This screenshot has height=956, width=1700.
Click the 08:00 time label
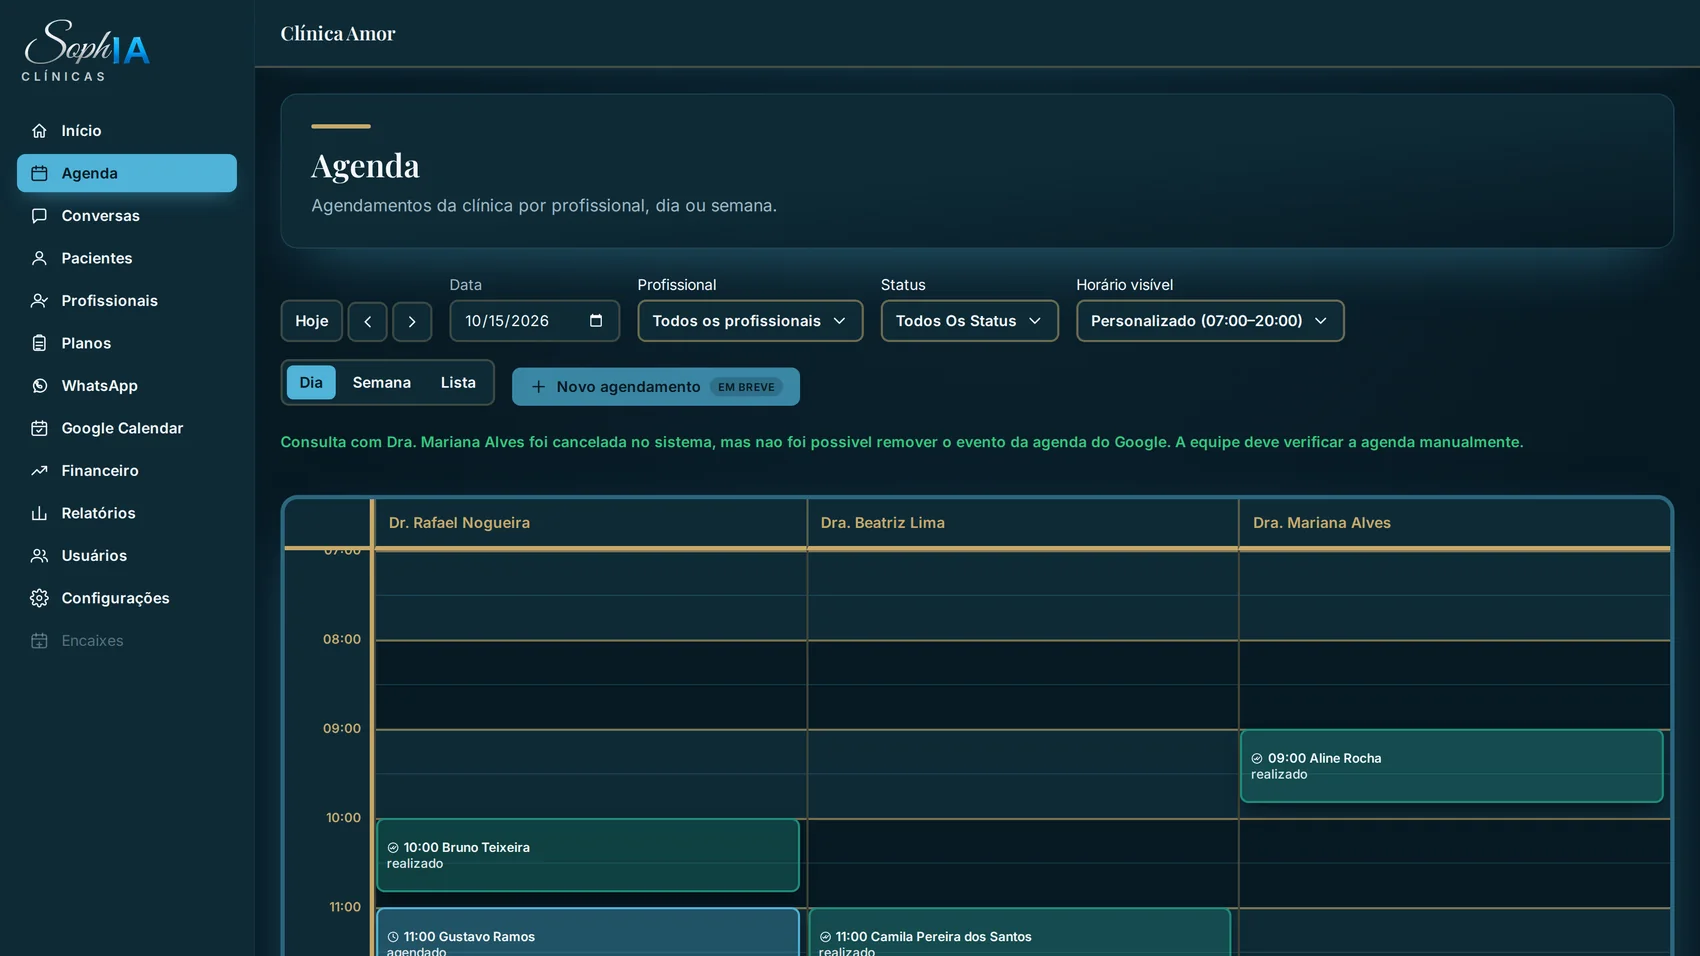click(342, 640)
